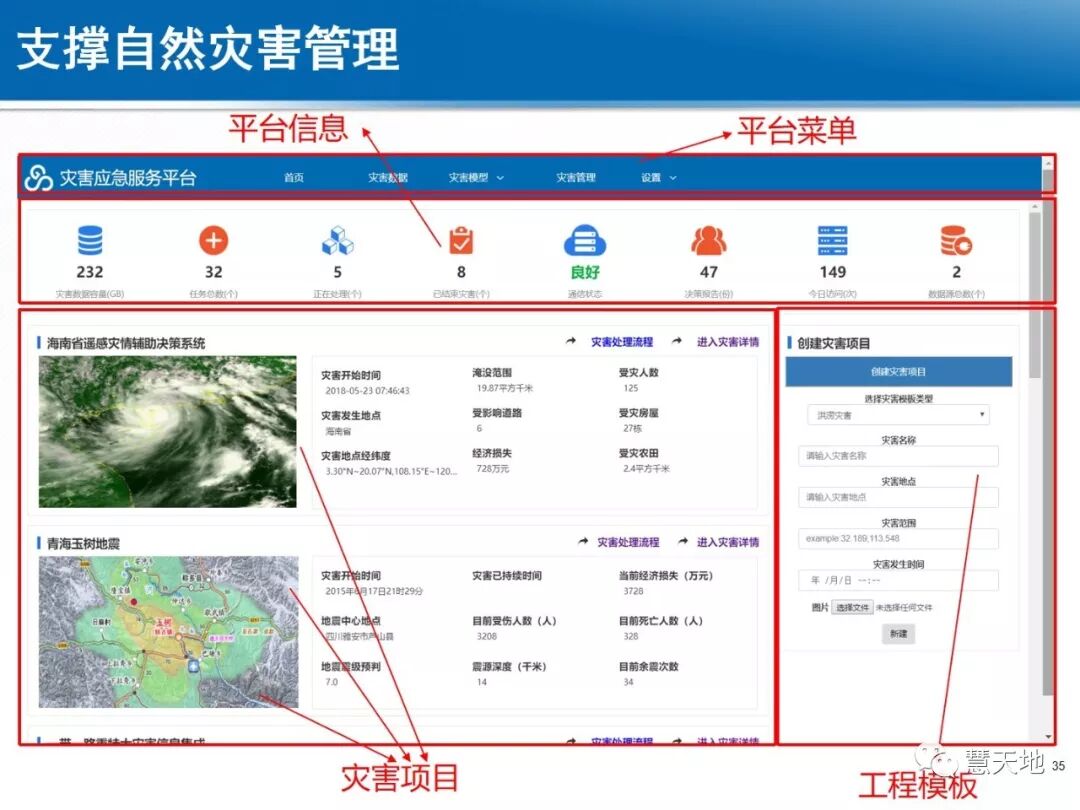Open 进入灾害详情 link for 青海玉树地震
This screenshot has height=810, width=1080.
[x=728, y=542]
